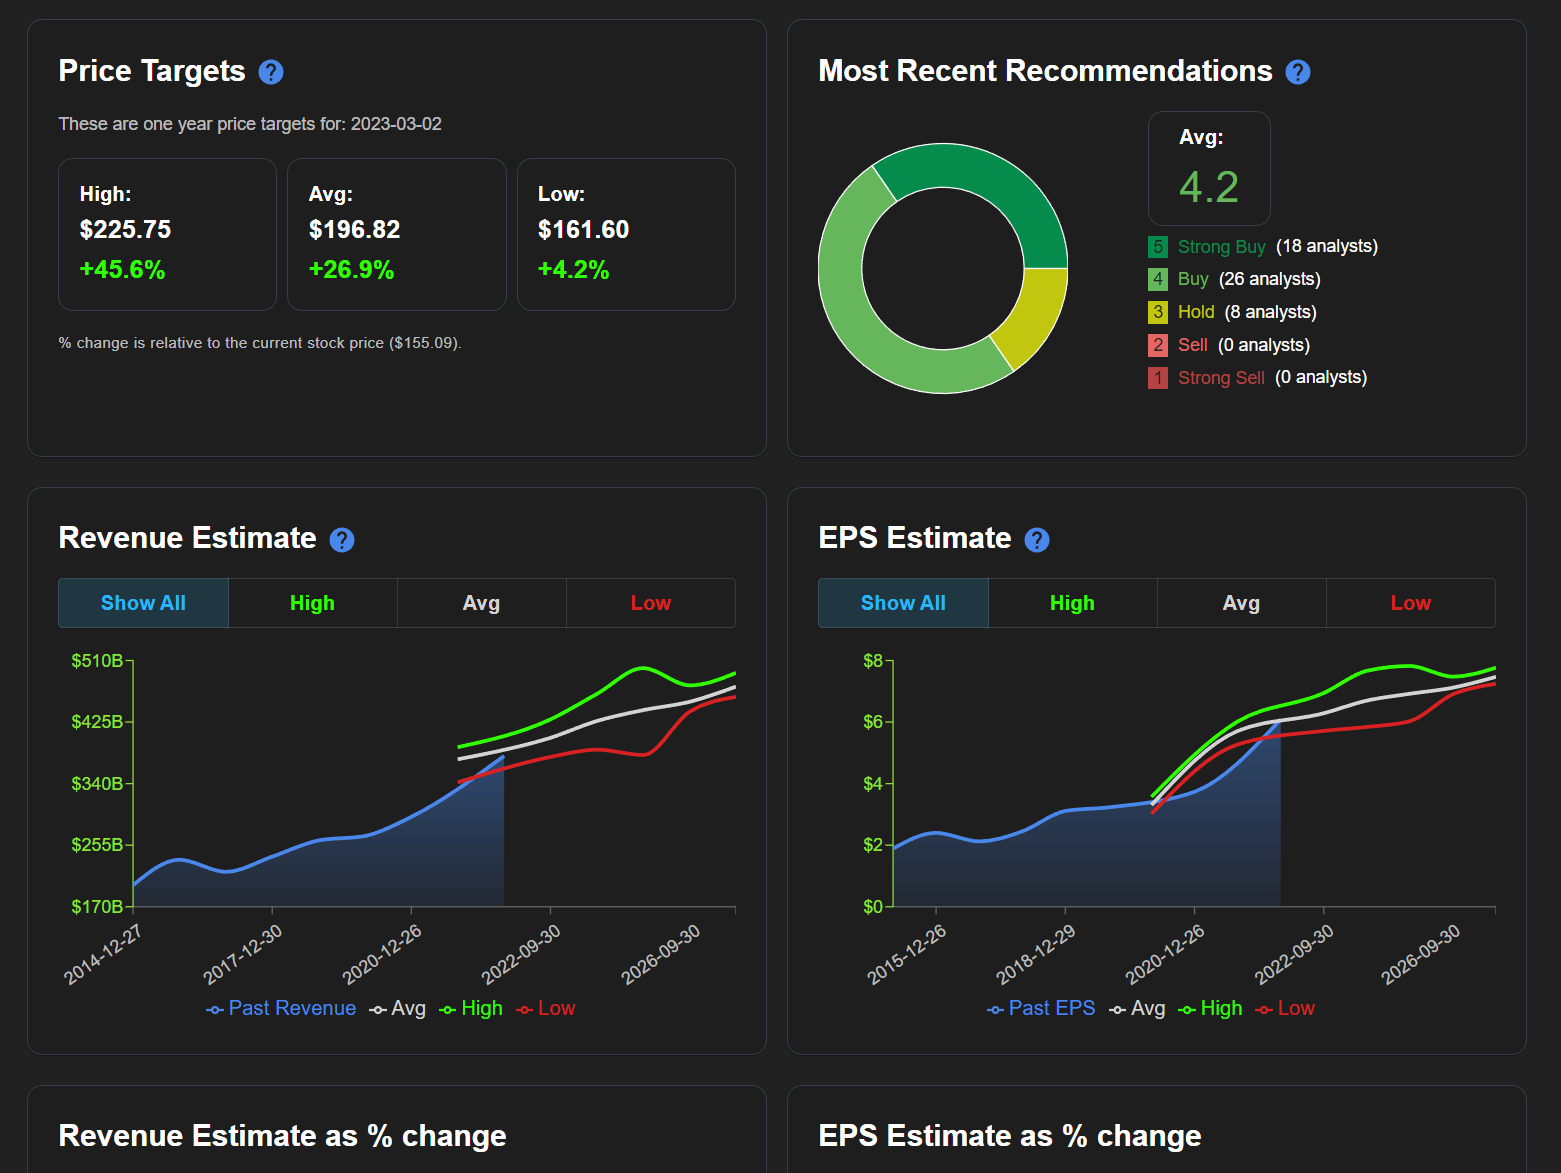Image resolution: width=1561 pixels, height=1173 pixels.
Task: Click the High price target $225.75 card
Action: click(x=167, y=234)
